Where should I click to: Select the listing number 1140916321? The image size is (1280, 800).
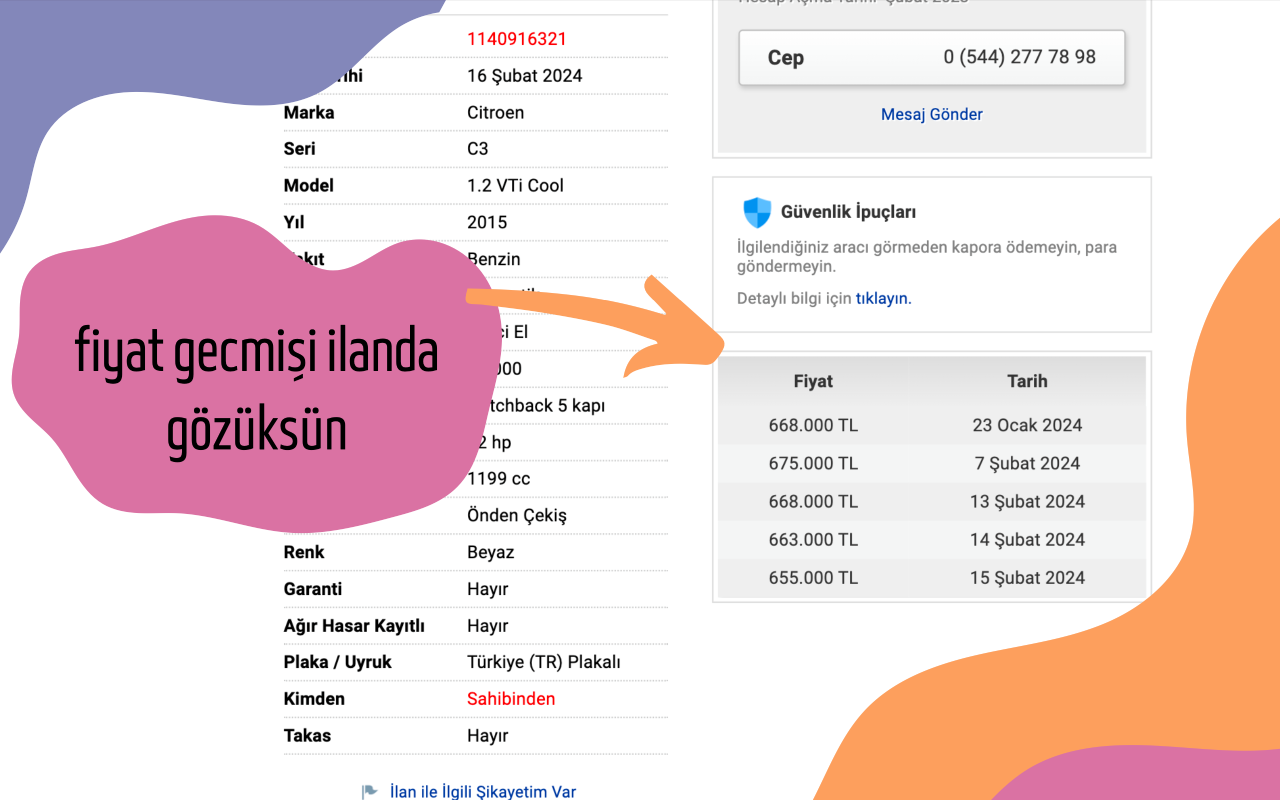pyautogui.click(x=517, y=39)
